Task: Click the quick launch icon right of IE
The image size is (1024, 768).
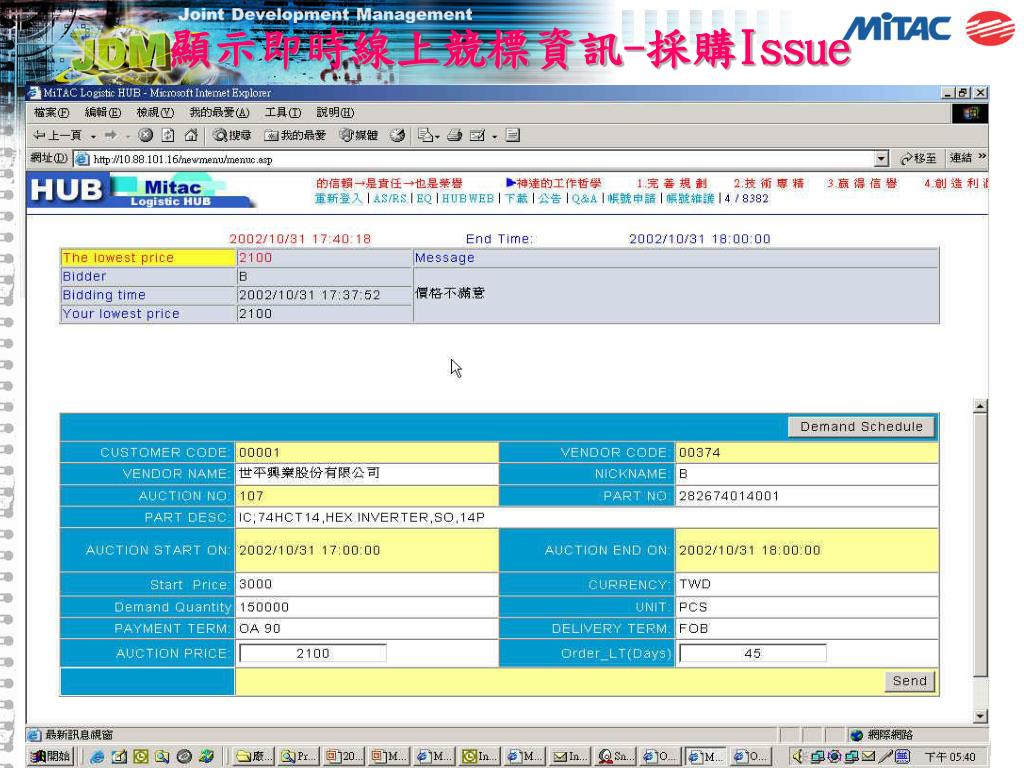Action: pyautogui.click(x=119, y=756)
